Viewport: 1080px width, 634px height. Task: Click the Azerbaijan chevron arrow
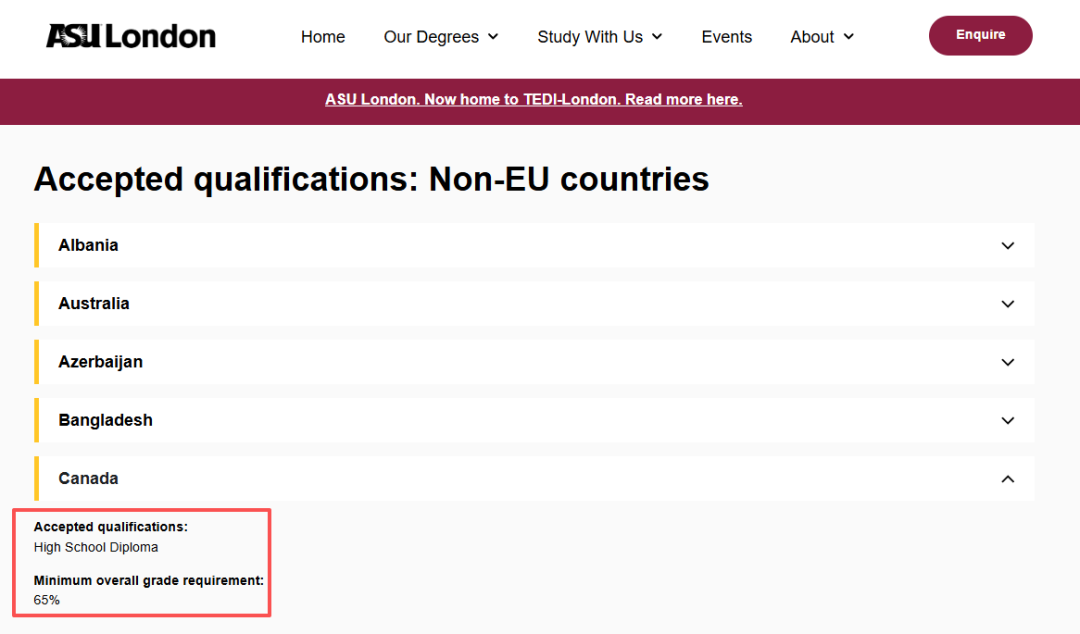(x=1008, y=362)
